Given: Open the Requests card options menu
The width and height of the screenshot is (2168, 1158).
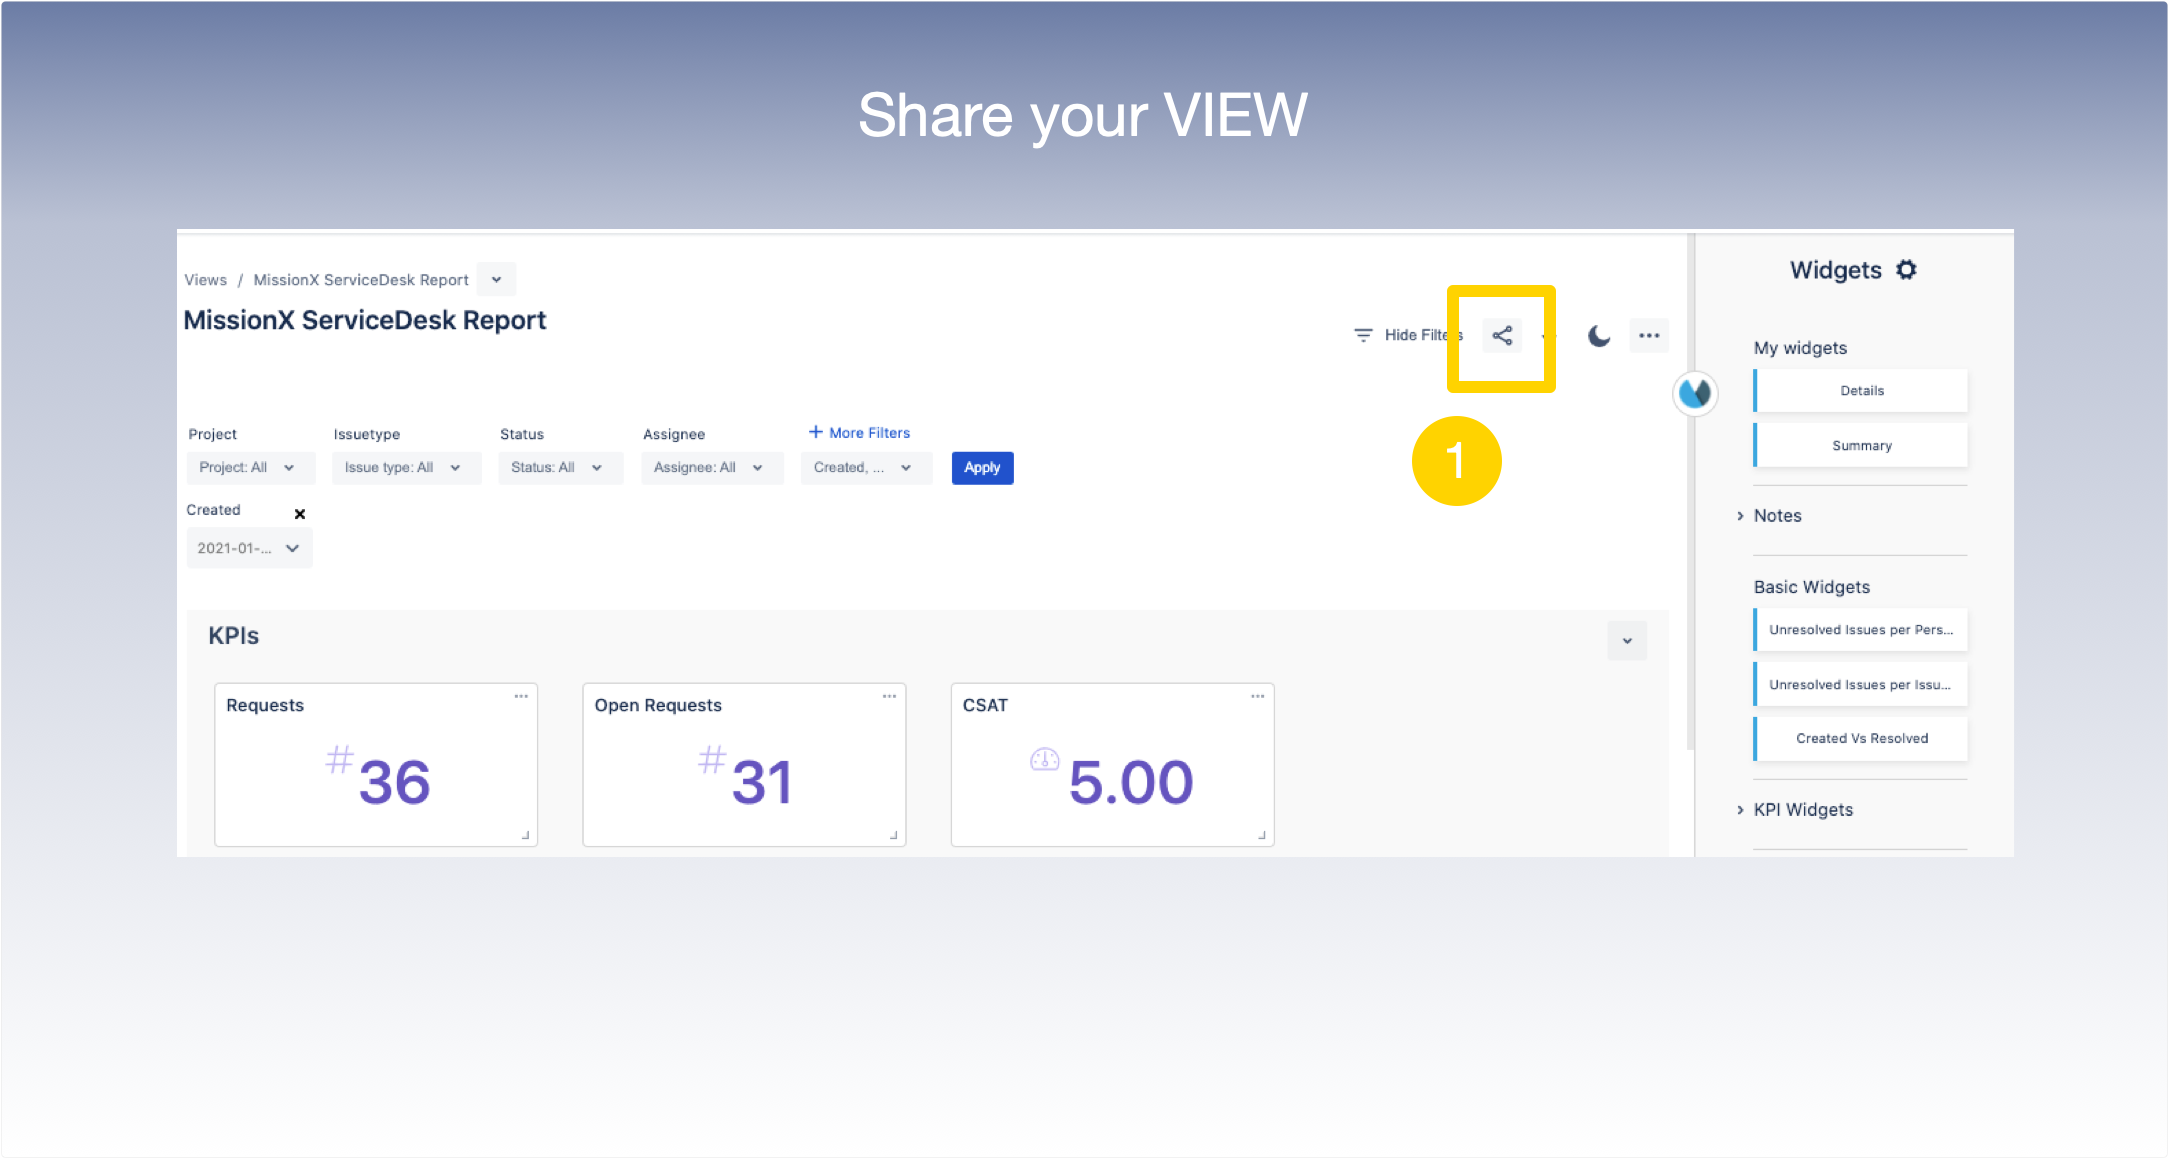Looking at the screenshot, I should click(521, 696).
